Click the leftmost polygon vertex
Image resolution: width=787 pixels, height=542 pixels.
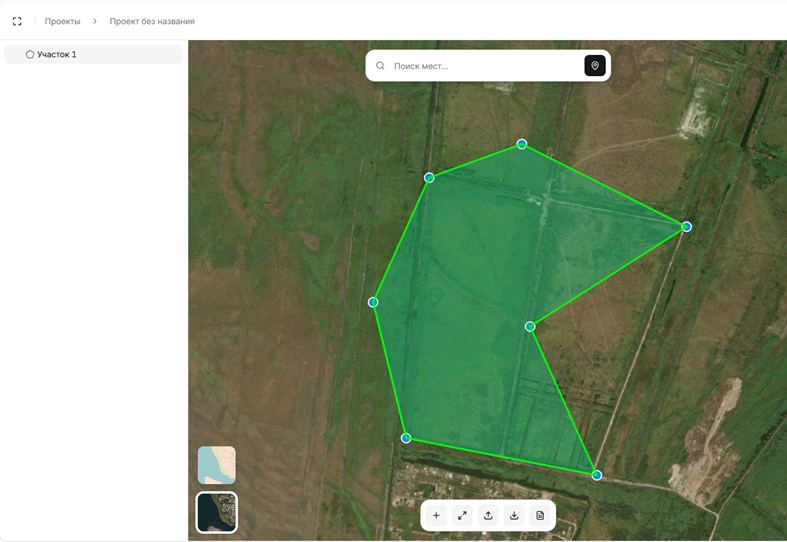coord(373,302)
